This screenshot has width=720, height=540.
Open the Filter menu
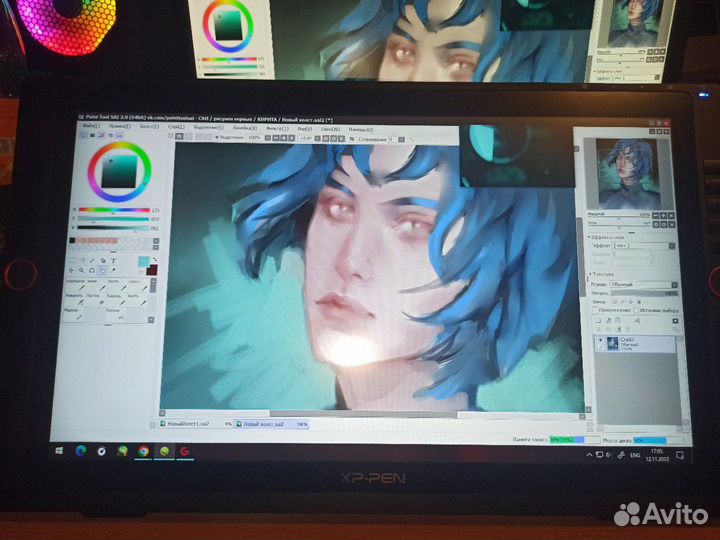(278, 129)
